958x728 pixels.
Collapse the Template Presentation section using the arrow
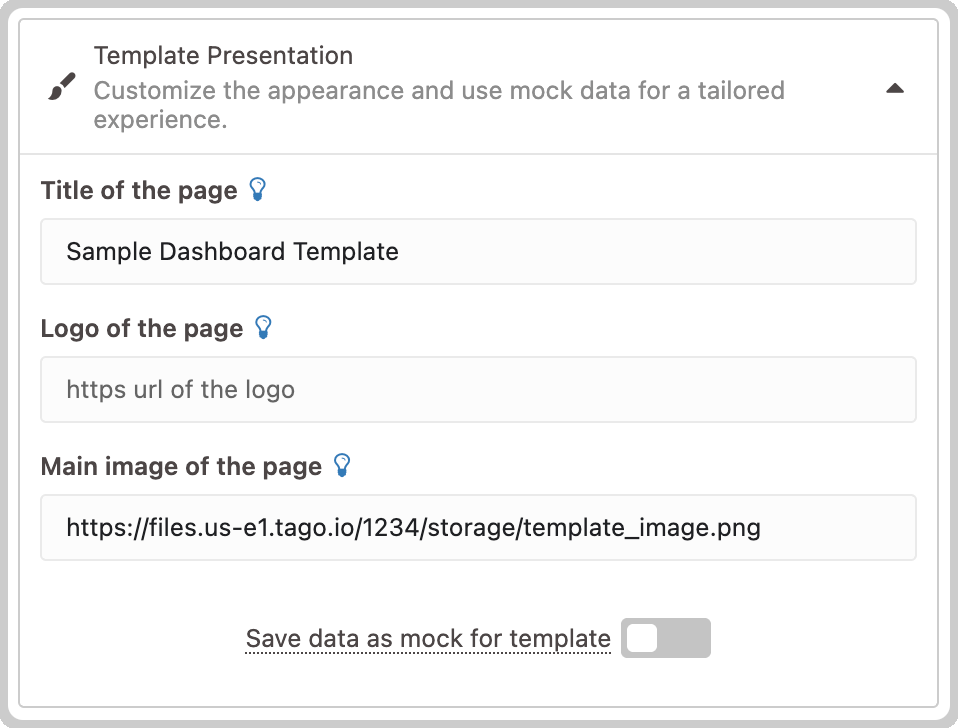click(x=894, y=89)
